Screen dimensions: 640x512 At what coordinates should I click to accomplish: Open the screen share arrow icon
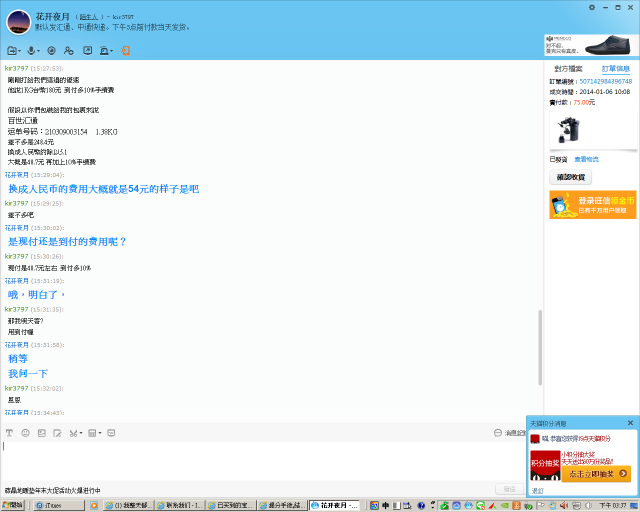(87, 51)
